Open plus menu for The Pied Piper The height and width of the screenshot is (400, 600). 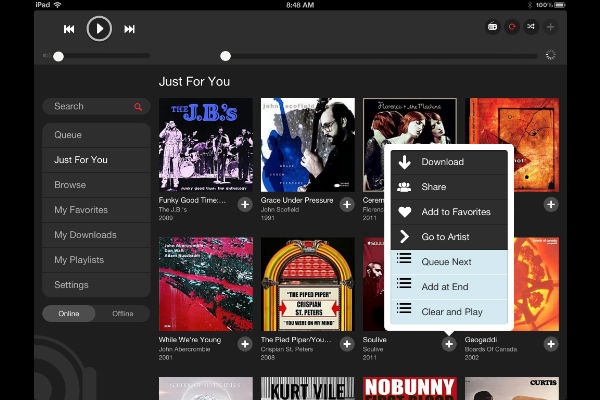(x=347, y=344)
